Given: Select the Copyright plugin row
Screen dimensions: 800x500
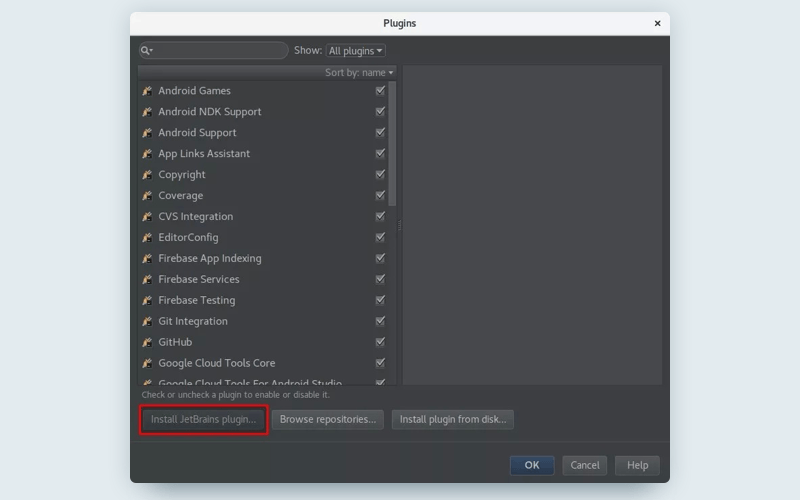Looking at the screenshot, I should tap(263, 174).
